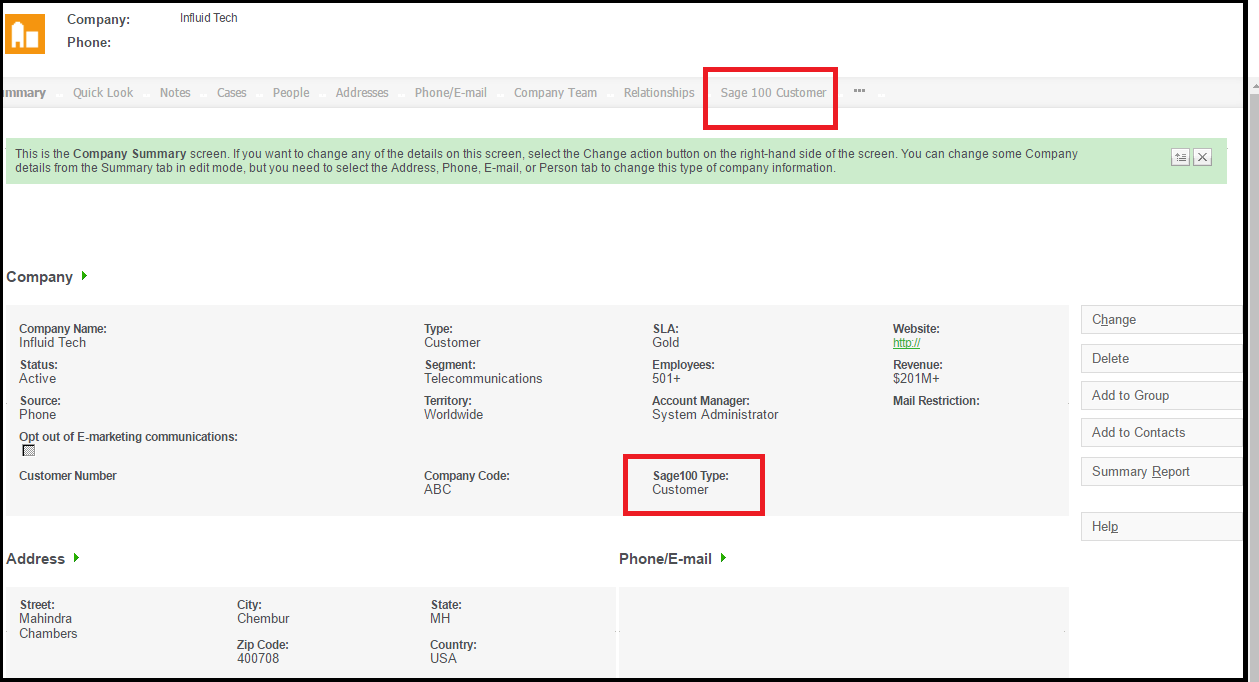
Task: Open the Quick Look tab
Action: click(103, 93)
